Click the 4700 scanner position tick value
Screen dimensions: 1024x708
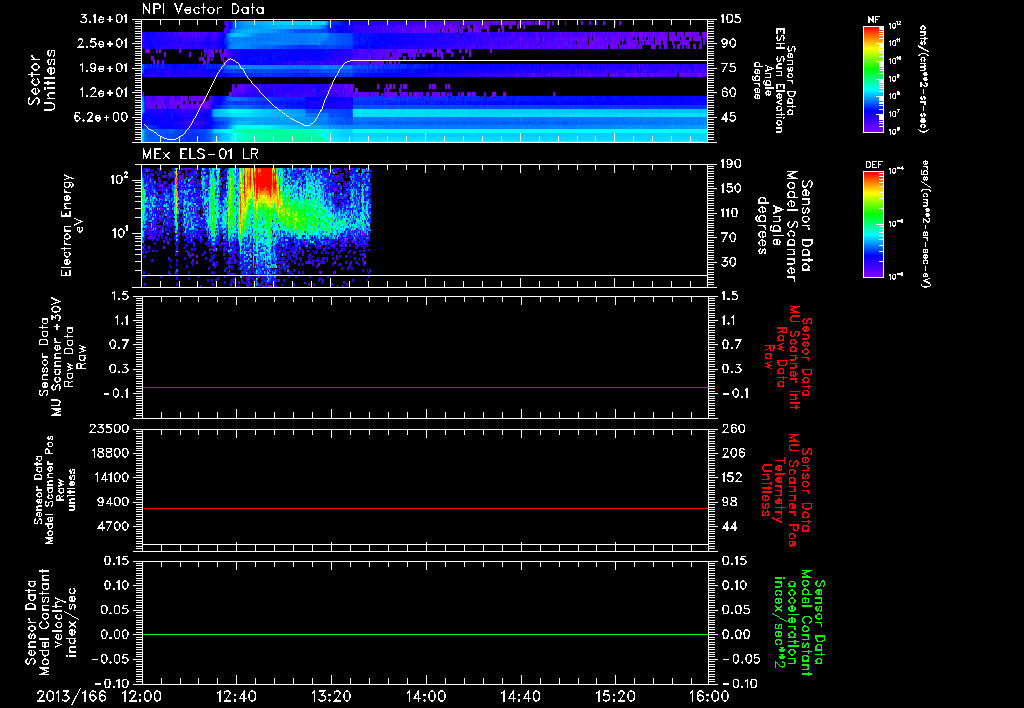click(112, 526)
